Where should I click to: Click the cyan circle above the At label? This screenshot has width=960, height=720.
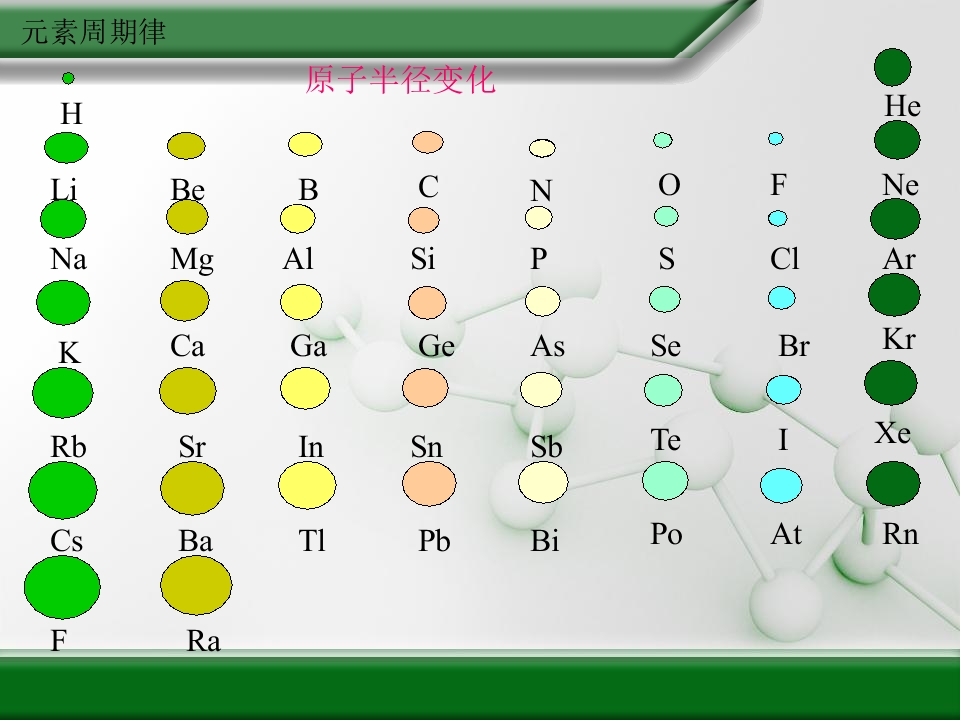[x=781, y=485]
